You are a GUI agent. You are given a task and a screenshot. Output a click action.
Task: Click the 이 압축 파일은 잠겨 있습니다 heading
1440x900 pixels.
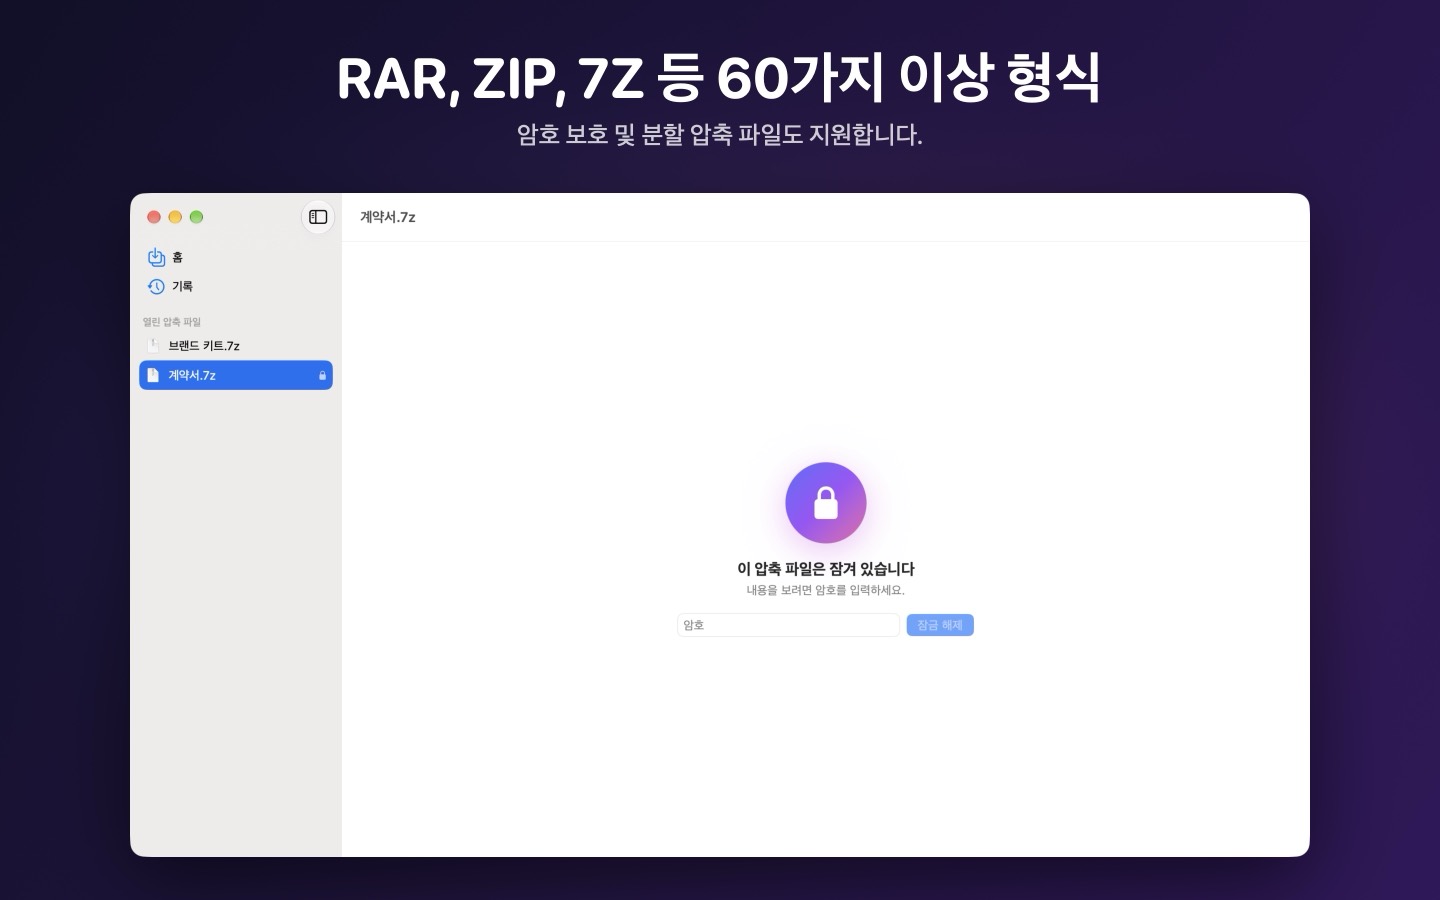pos(826,569)
